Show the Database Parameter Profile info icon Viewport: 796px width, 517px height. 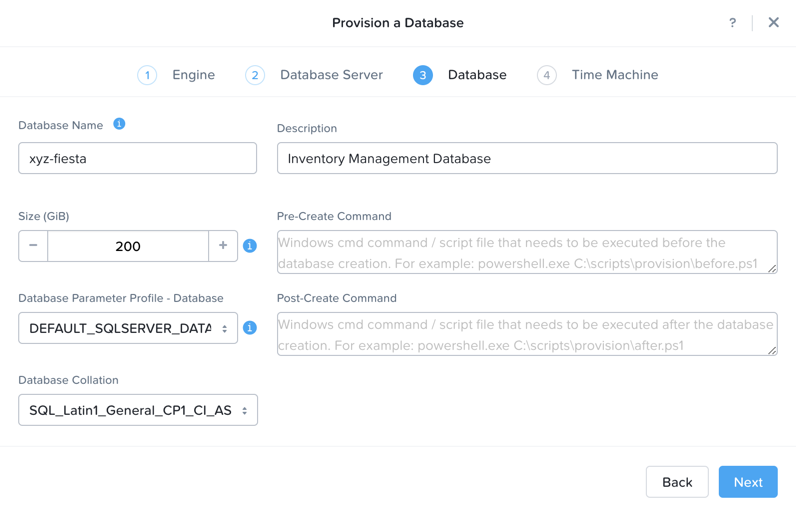tap(250, 328)
